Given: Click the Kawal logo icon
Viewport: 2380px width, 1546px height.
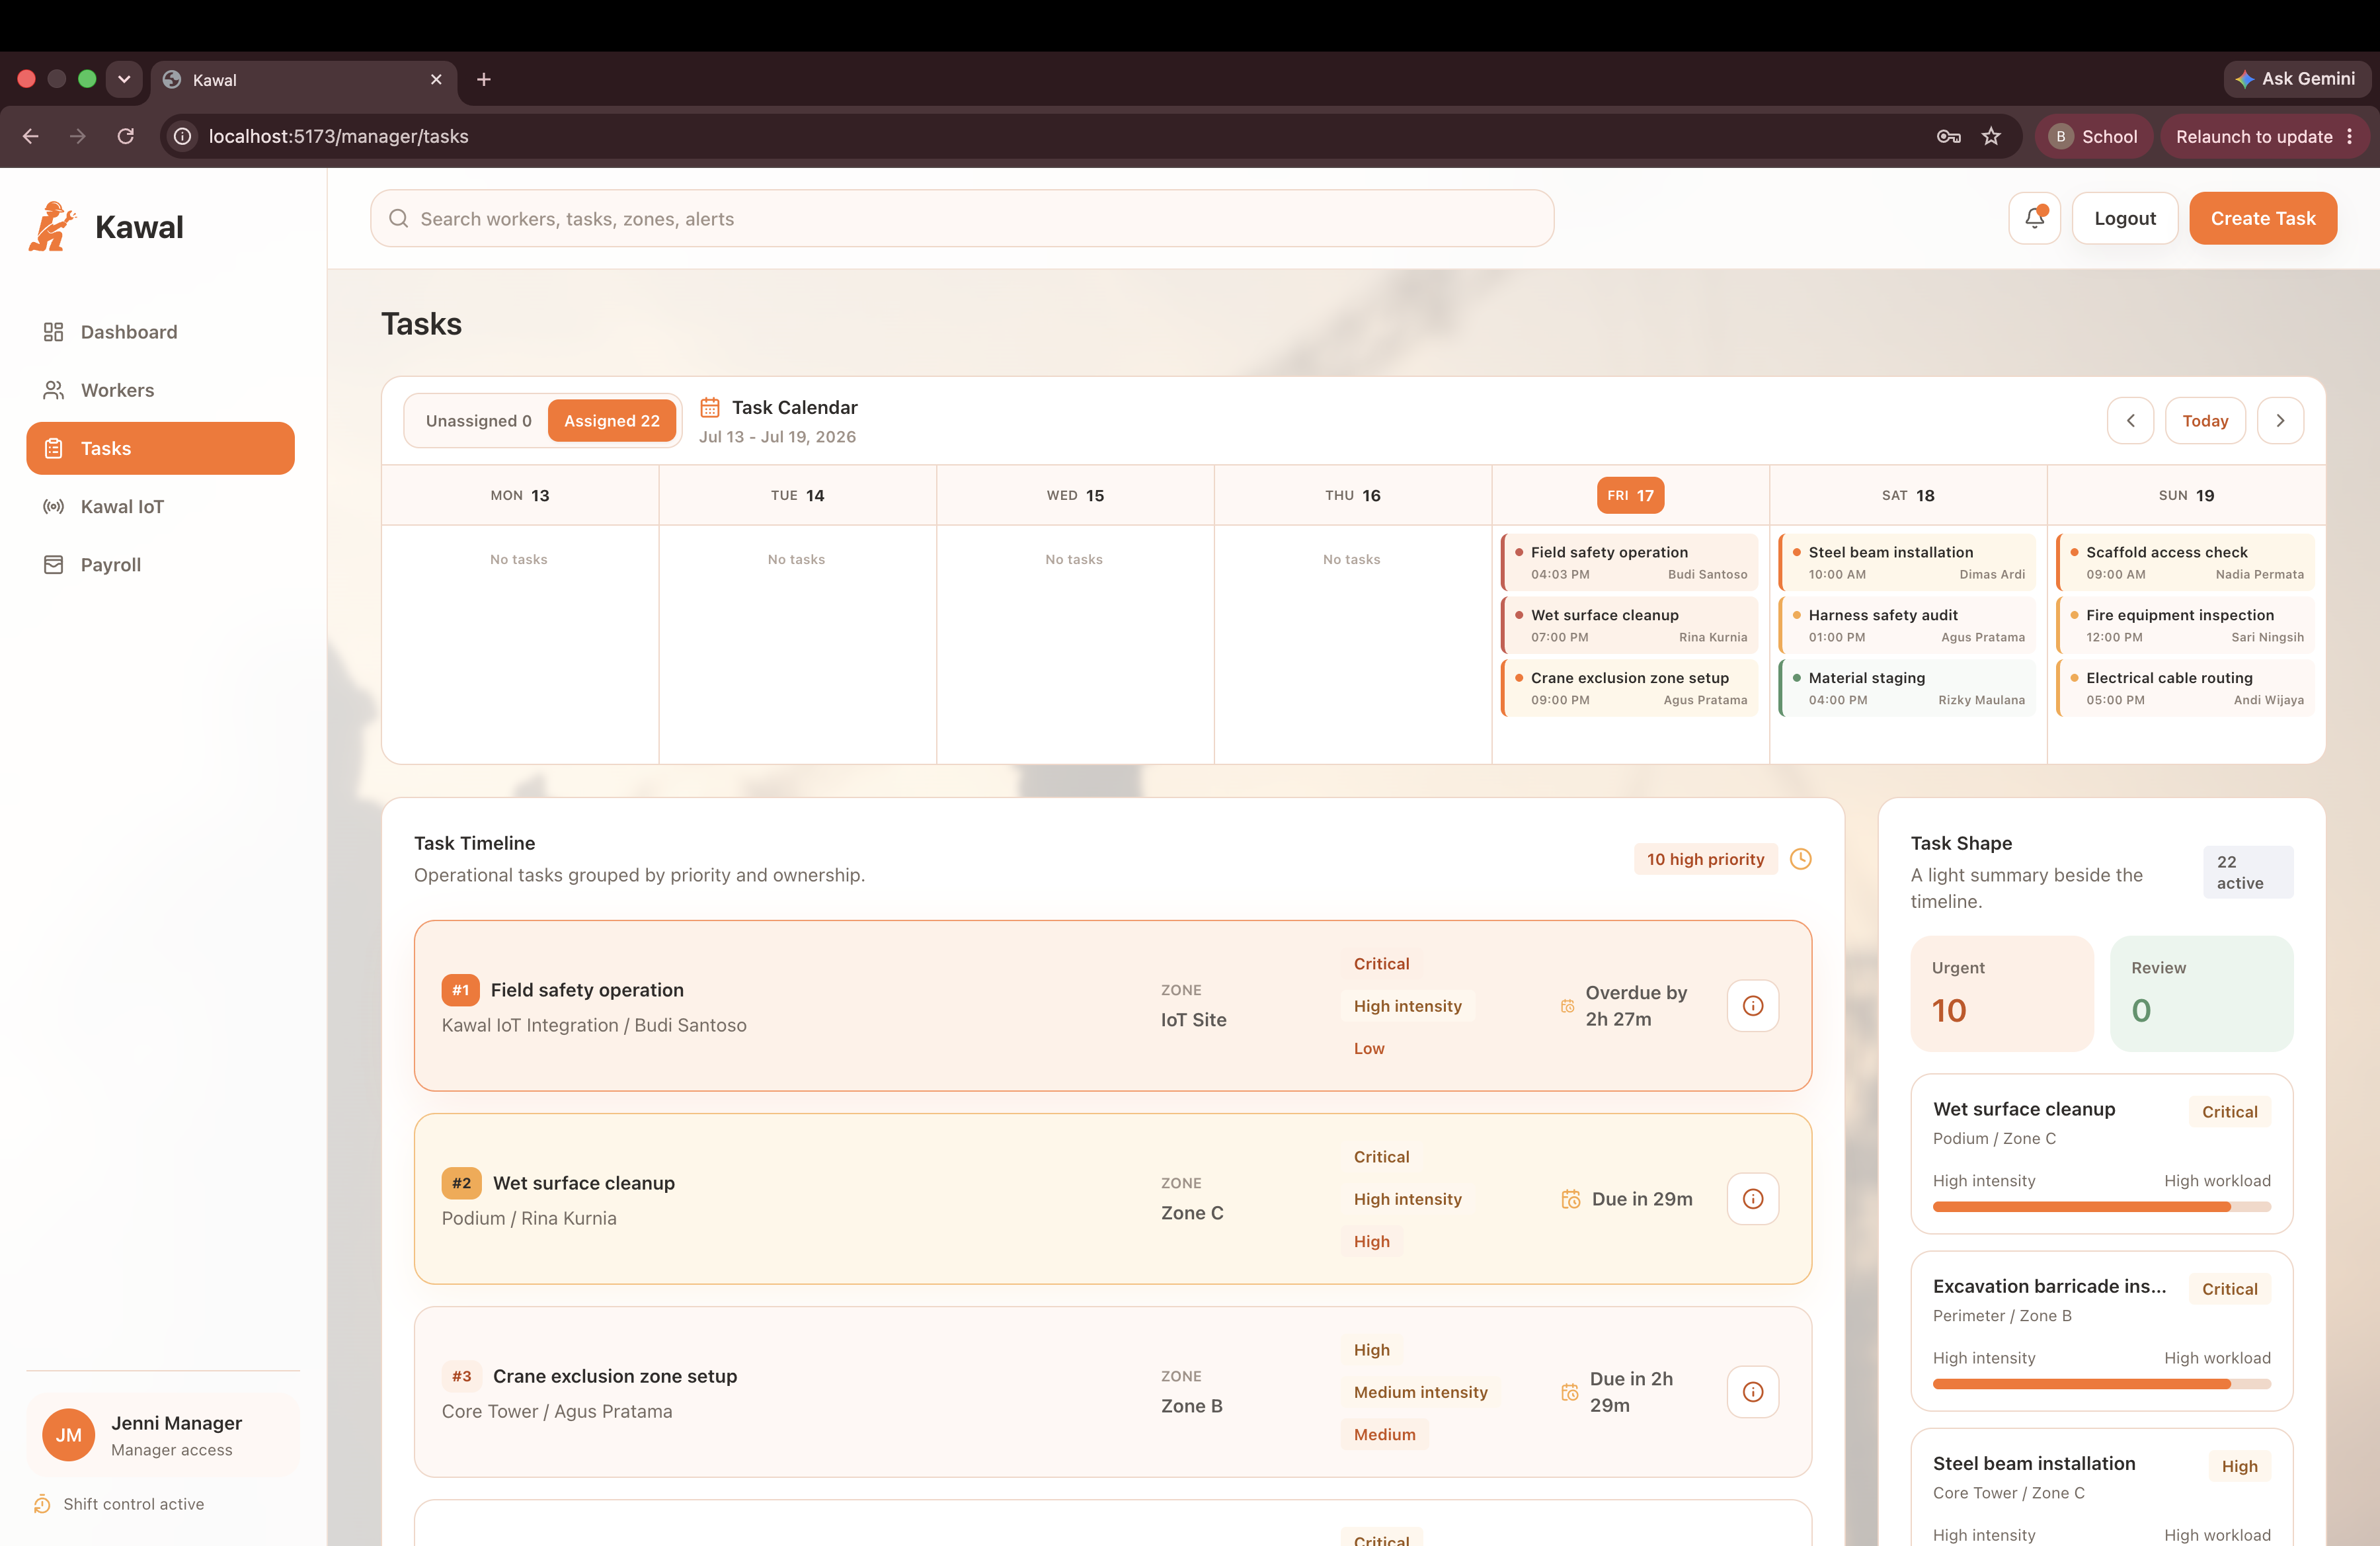Looking at the screenshot, I should pyautogui.click(x=52, y=226).
